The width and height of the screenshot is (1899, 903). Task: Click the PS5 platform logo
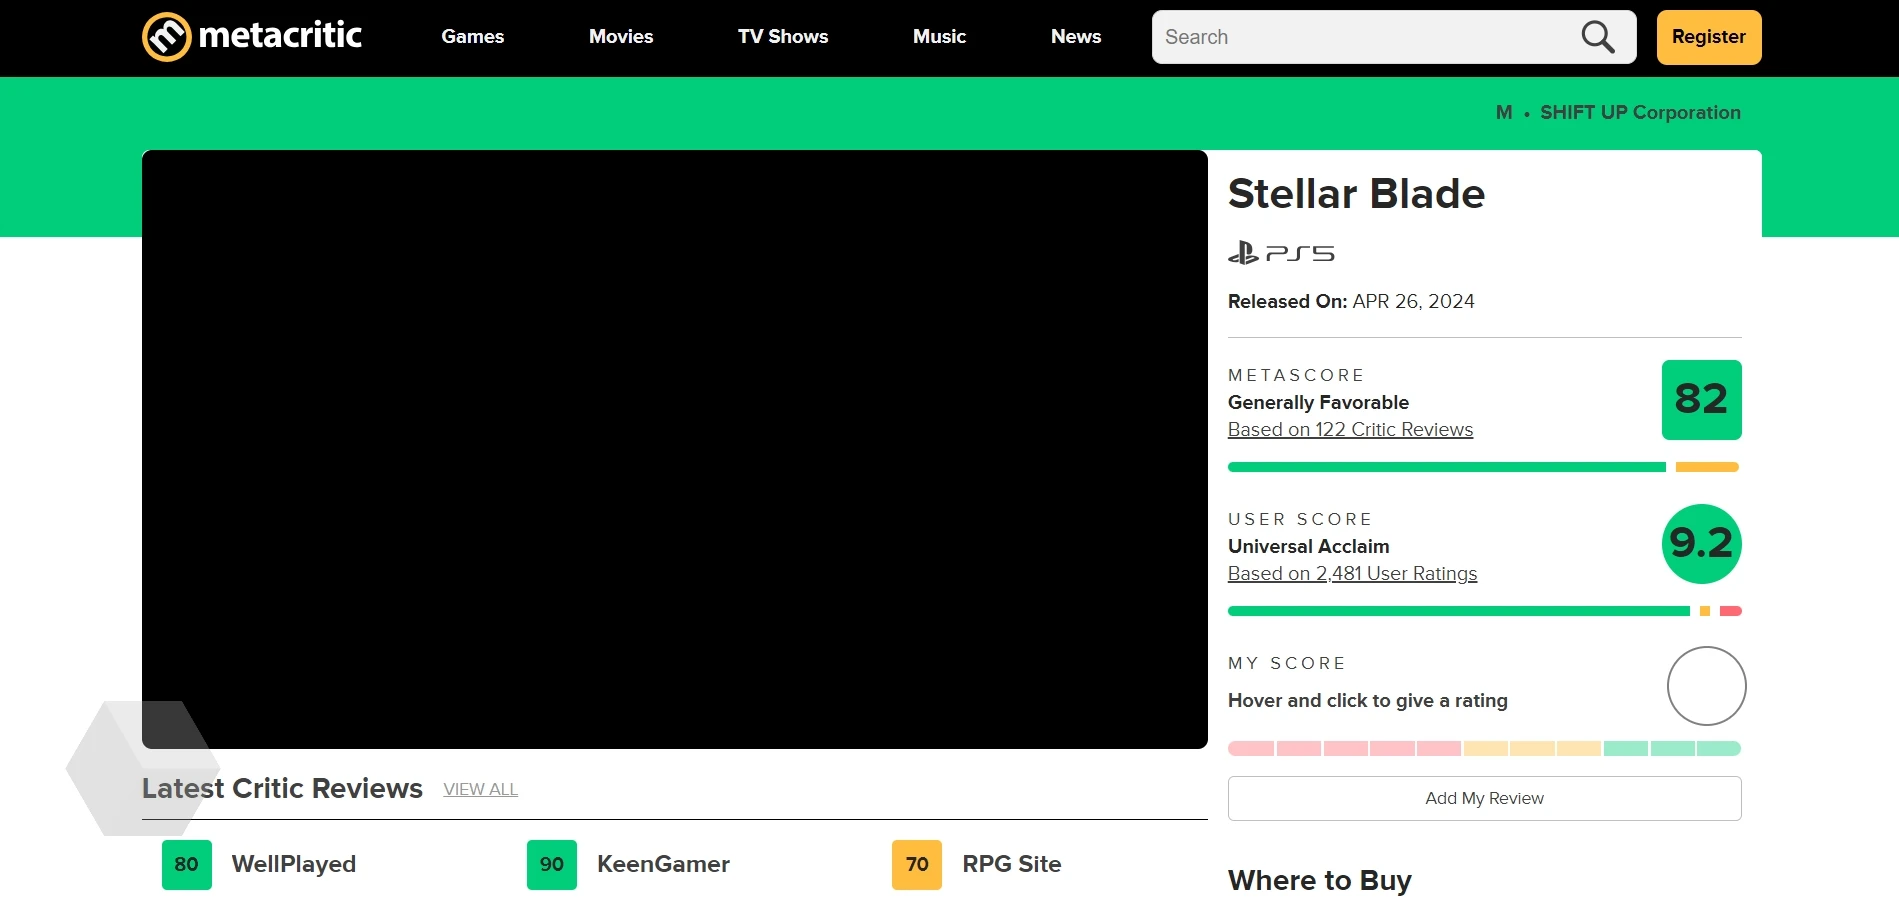(x=1281, y=253)
